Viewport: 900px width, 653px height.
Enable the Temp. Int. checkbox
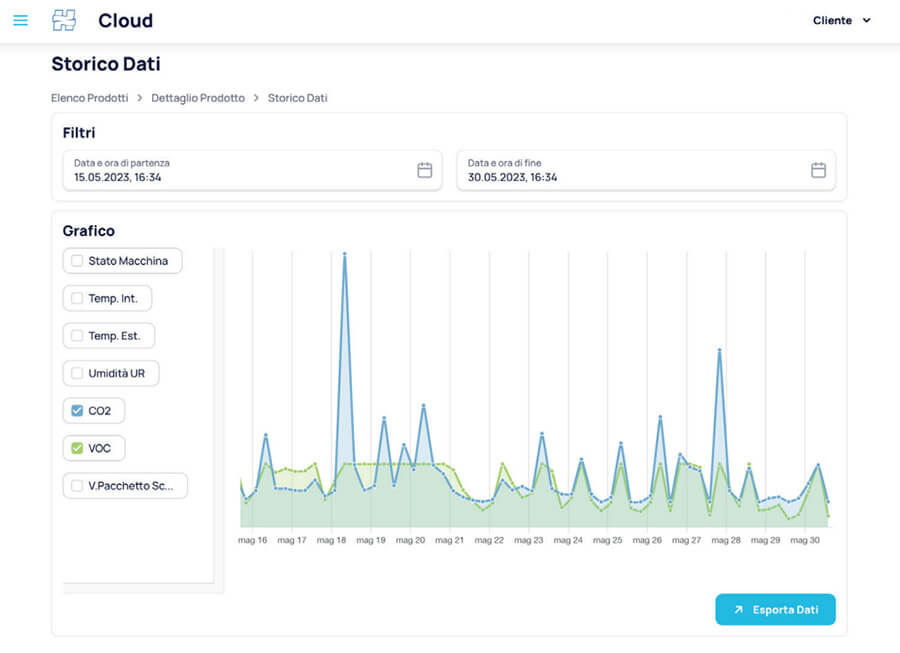[x=77, y=298]
